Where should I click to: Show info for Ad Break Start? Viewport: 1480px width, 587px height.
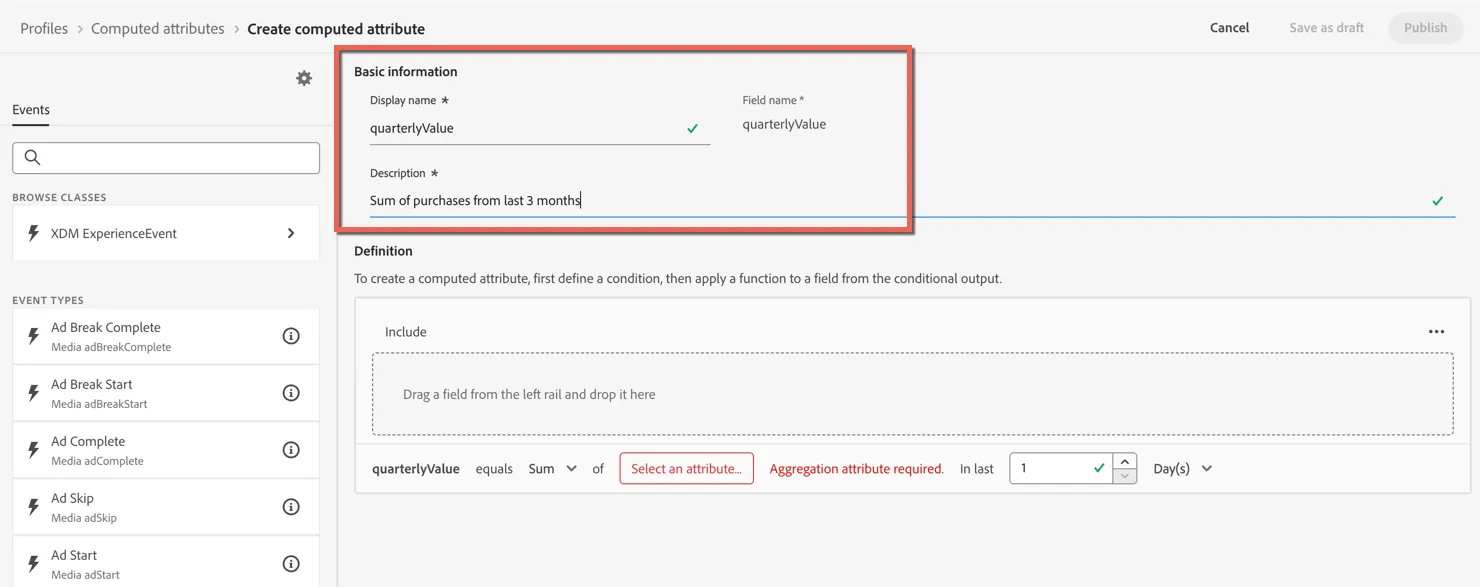click(291, 393)
